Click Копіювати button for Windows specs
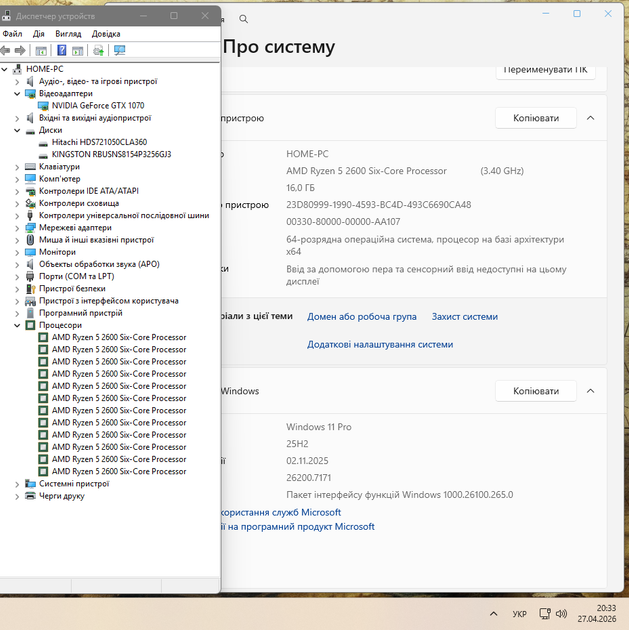Image resolution: width=629 pixels, height=630 pixels. pos(536,391)
